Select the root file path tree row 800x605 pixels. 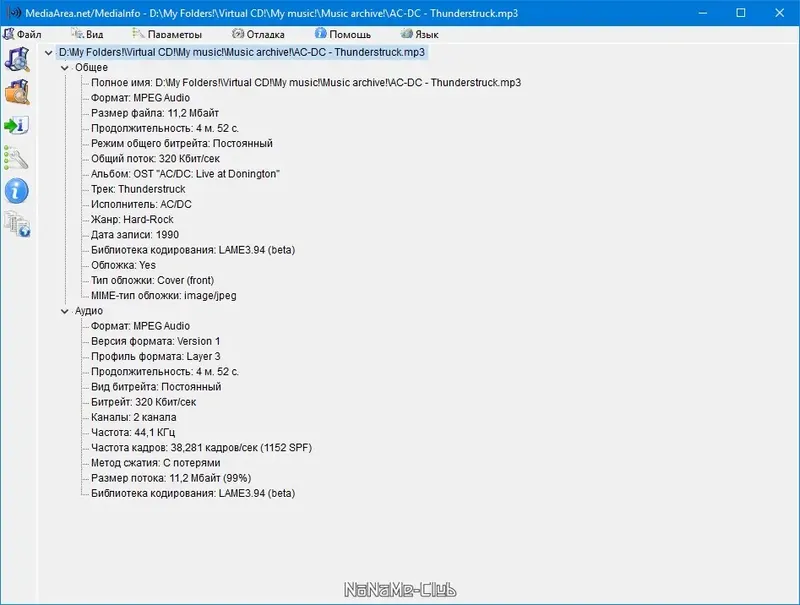[242, 53]
